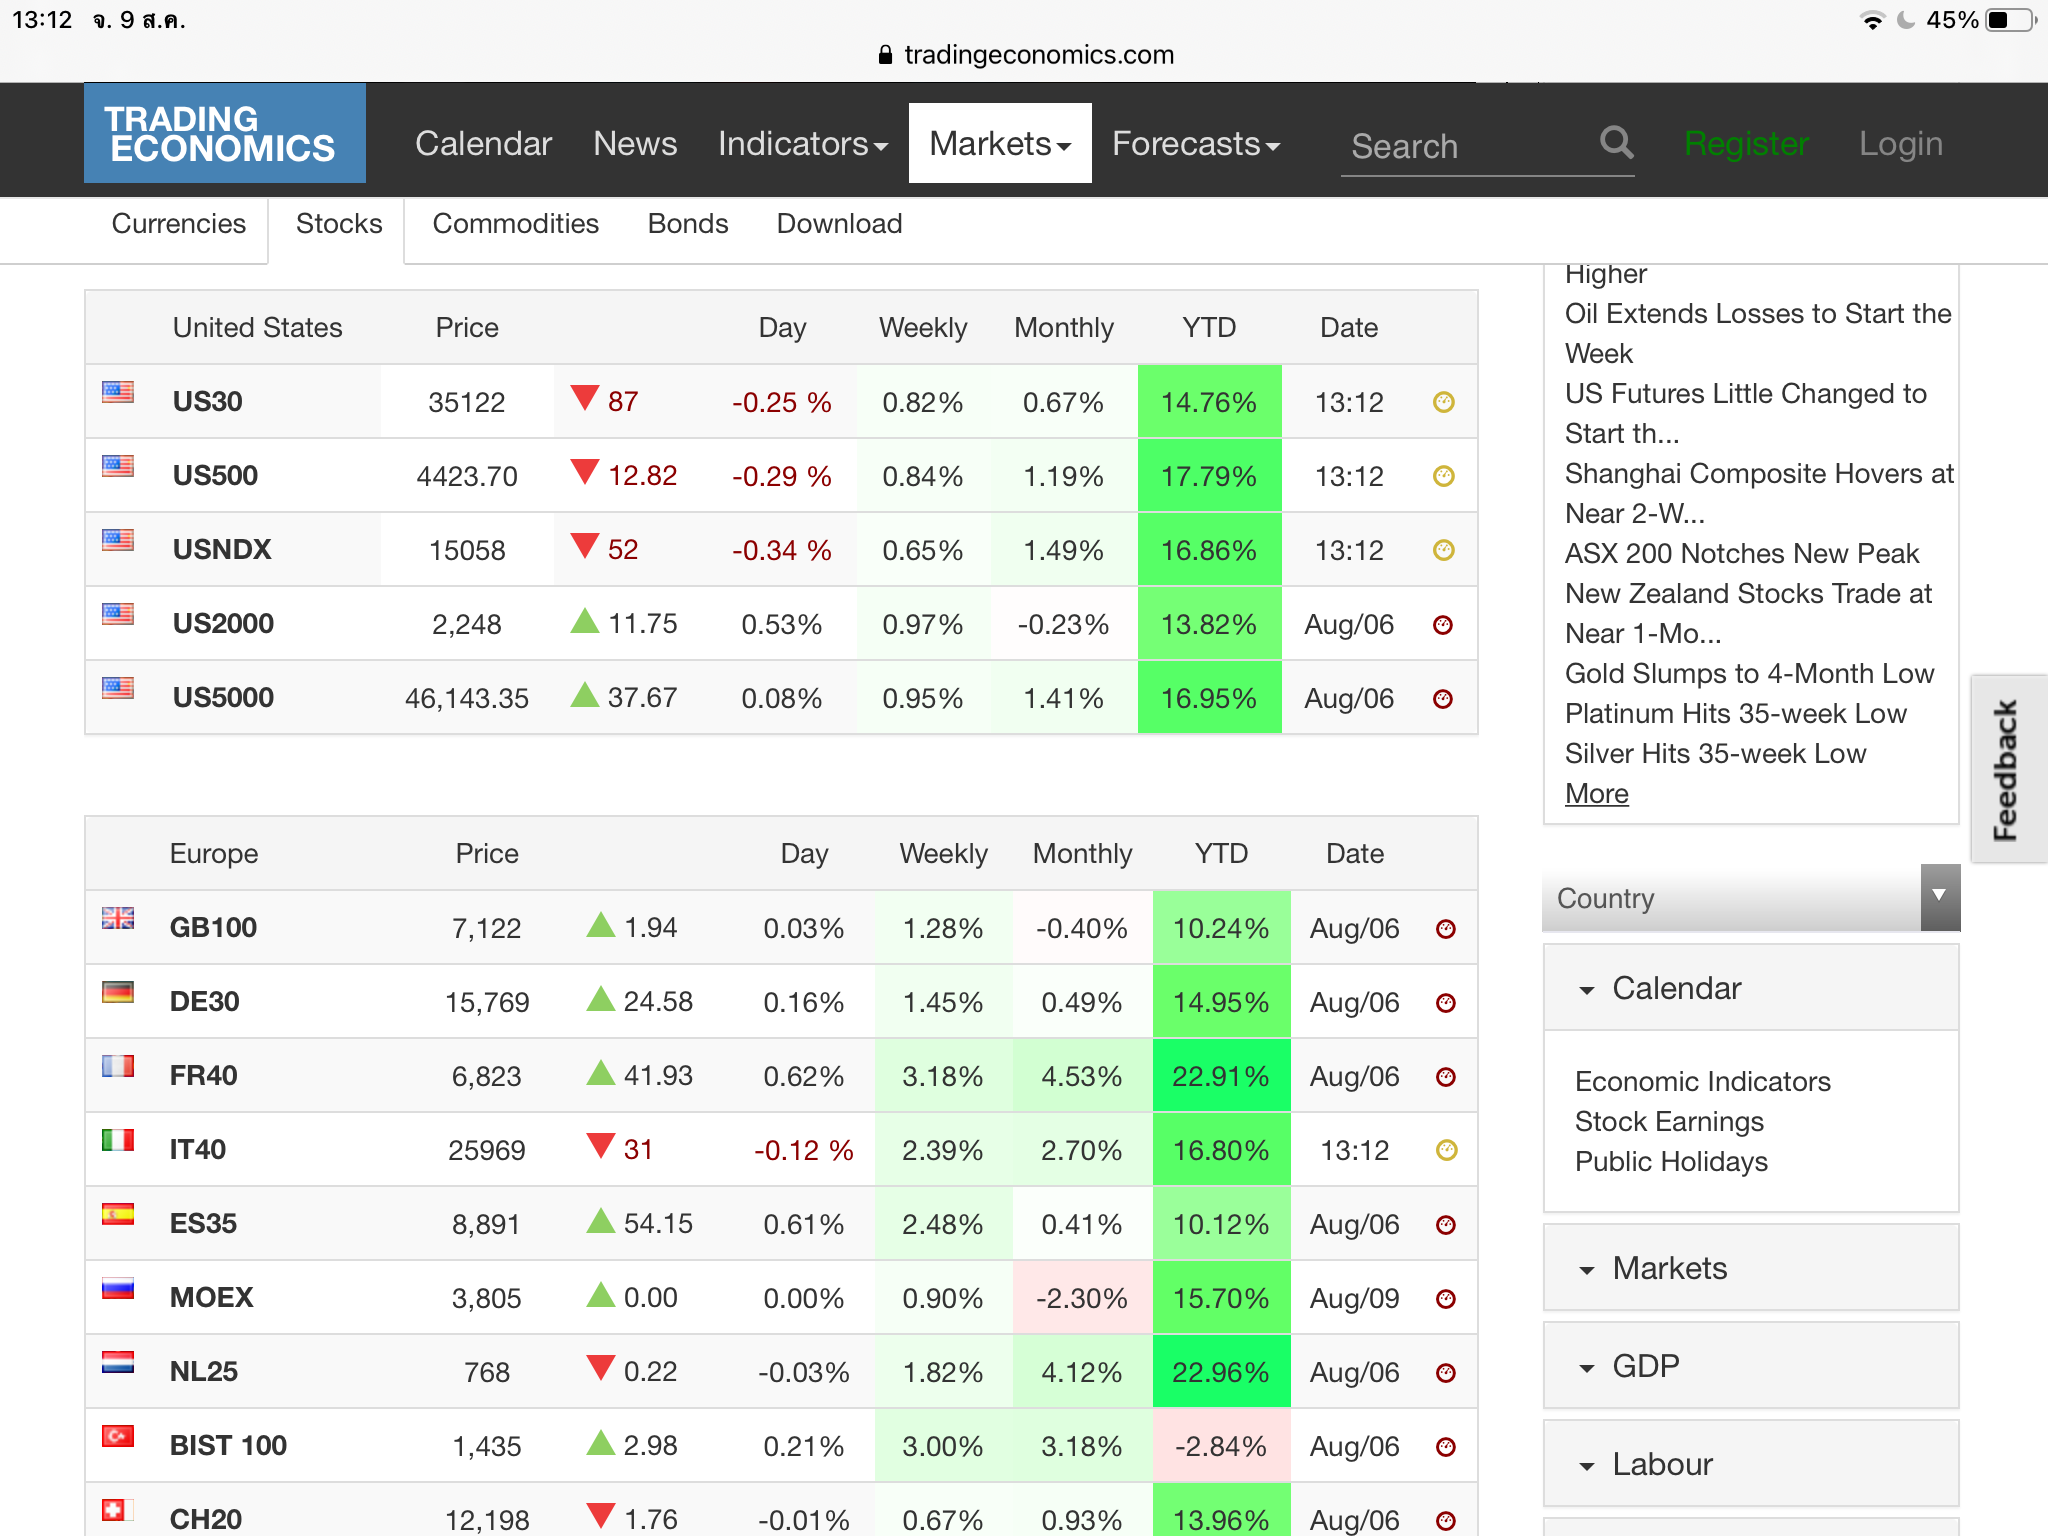Open the Platinum Hits 35-week Low headline

coord(1735,714)
